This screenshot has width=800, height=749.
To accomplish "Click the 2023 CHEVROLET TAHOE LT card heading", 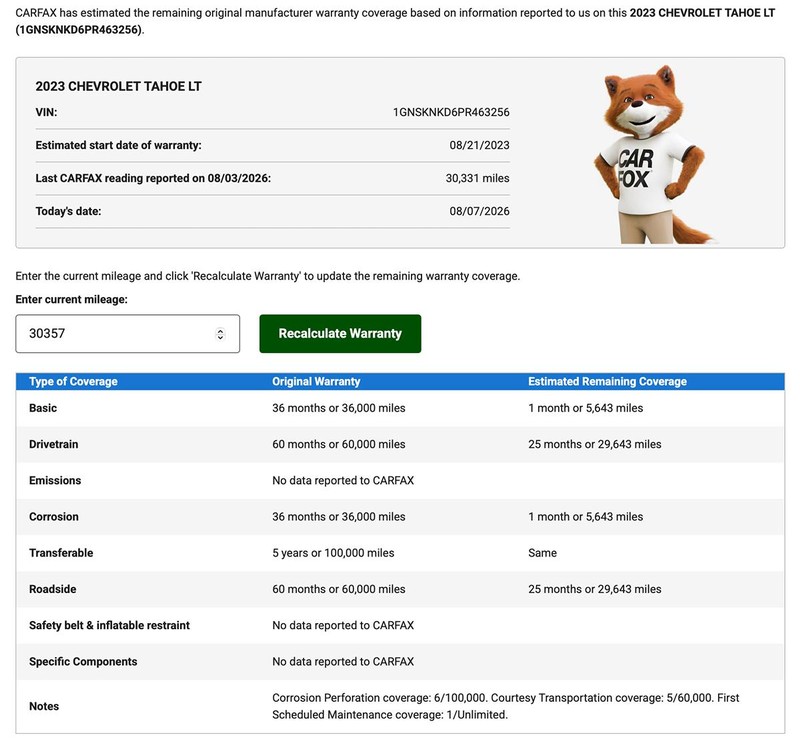I will coord(118,86).
